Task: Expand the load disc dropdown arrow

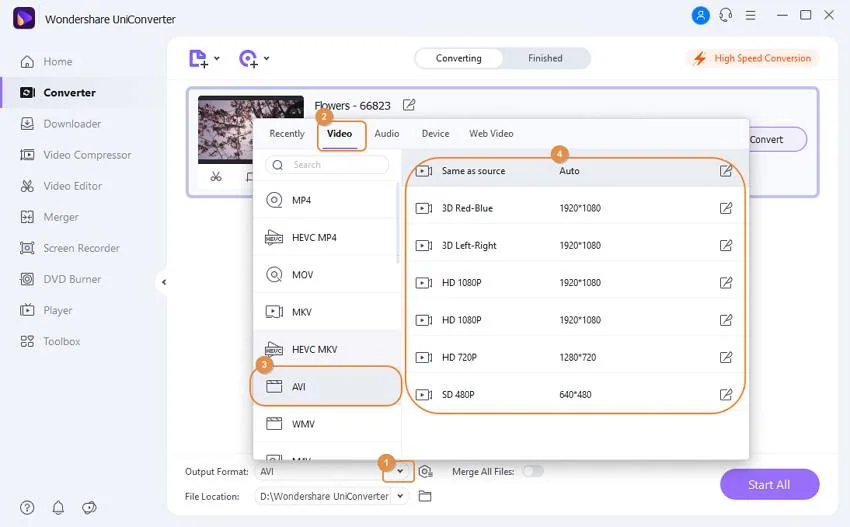Action: 267,59
